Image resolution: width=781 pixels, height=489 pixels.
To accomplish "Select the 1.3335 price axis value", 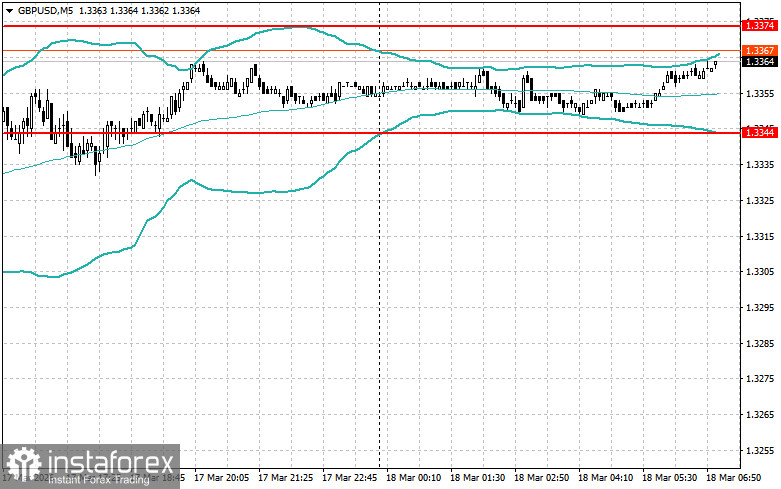I will tap(760, 165).
